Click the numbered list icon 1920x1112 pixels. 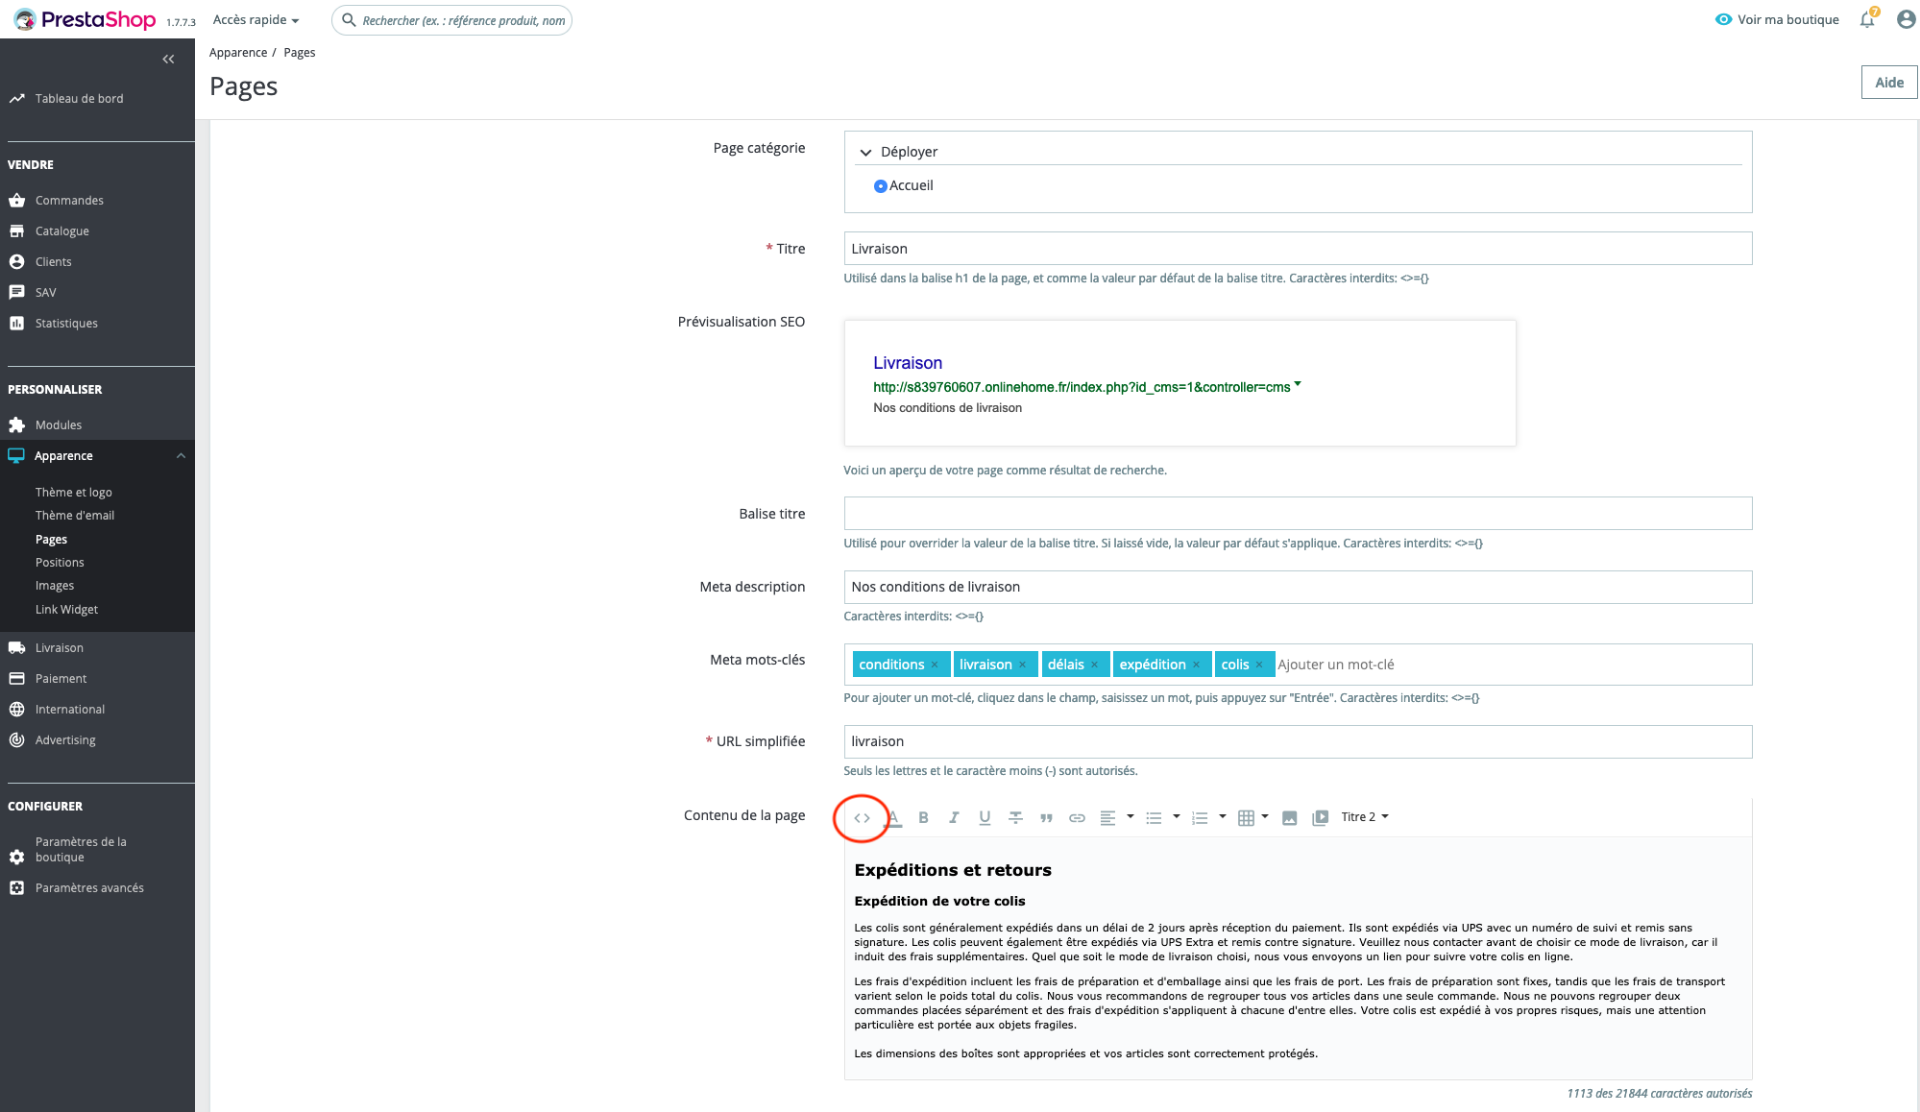pyautogui.click(x=1199, y=818)
